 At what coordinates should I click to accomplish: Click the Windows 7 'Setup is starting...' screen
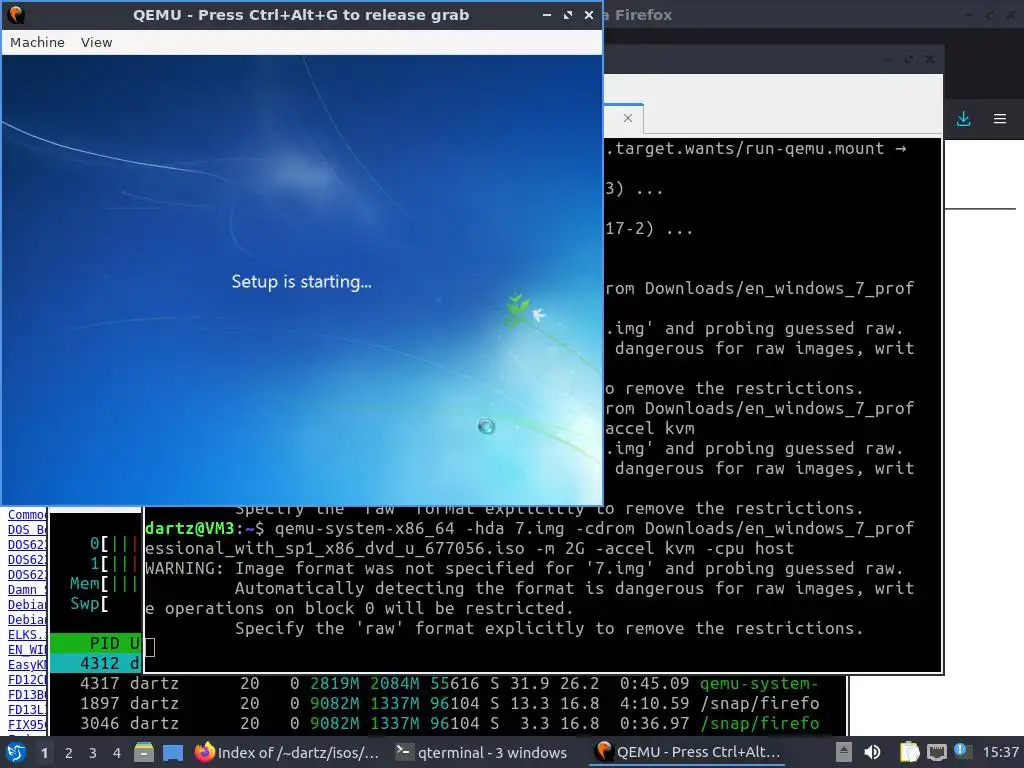[x=302, y=281]
